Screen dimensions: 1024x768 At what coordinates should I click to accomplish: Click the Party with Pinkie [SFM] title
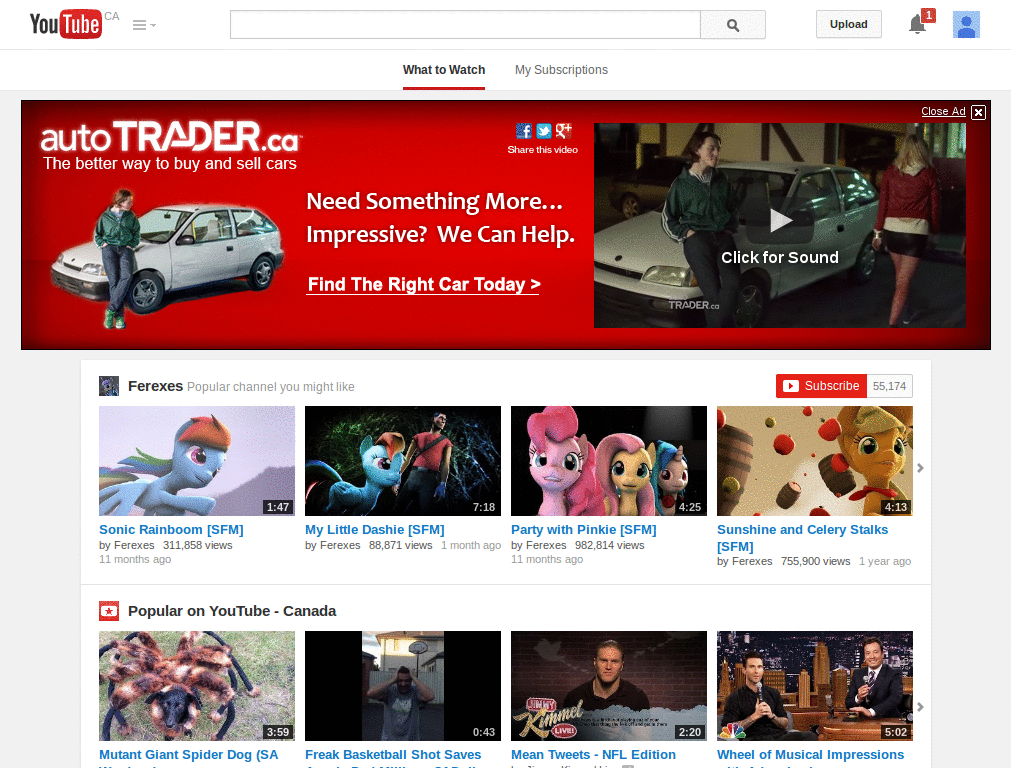coord(584,530)
